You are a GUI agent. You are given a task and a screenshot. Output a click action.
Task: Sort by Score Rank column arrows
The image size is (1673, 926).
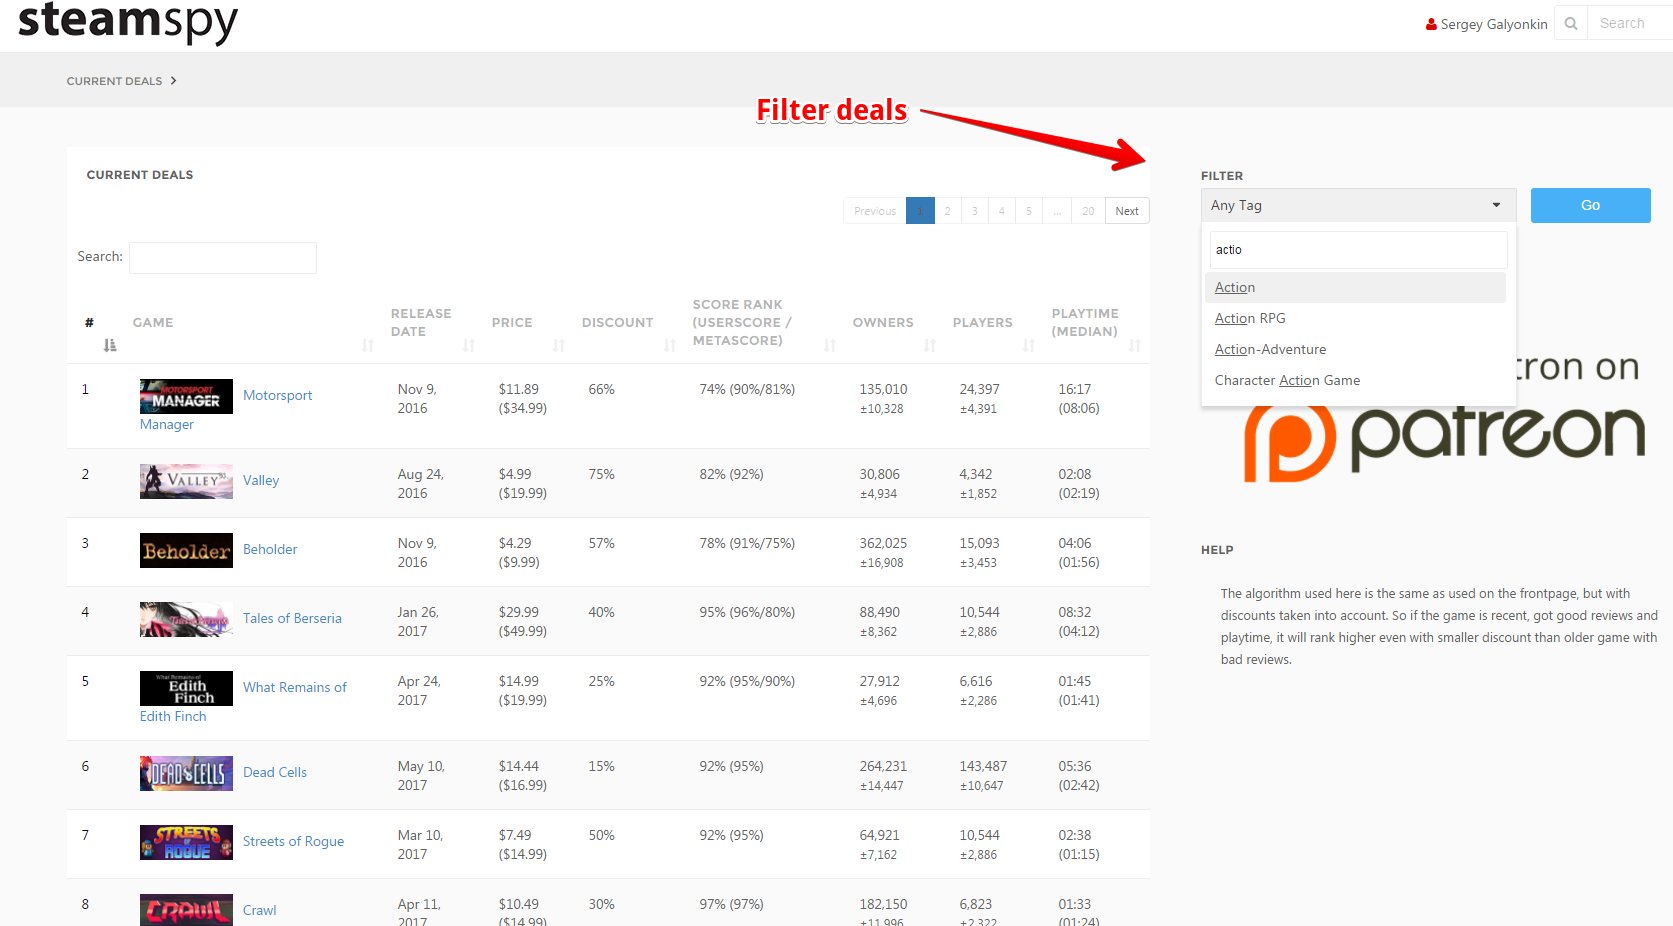coord(830,345)
